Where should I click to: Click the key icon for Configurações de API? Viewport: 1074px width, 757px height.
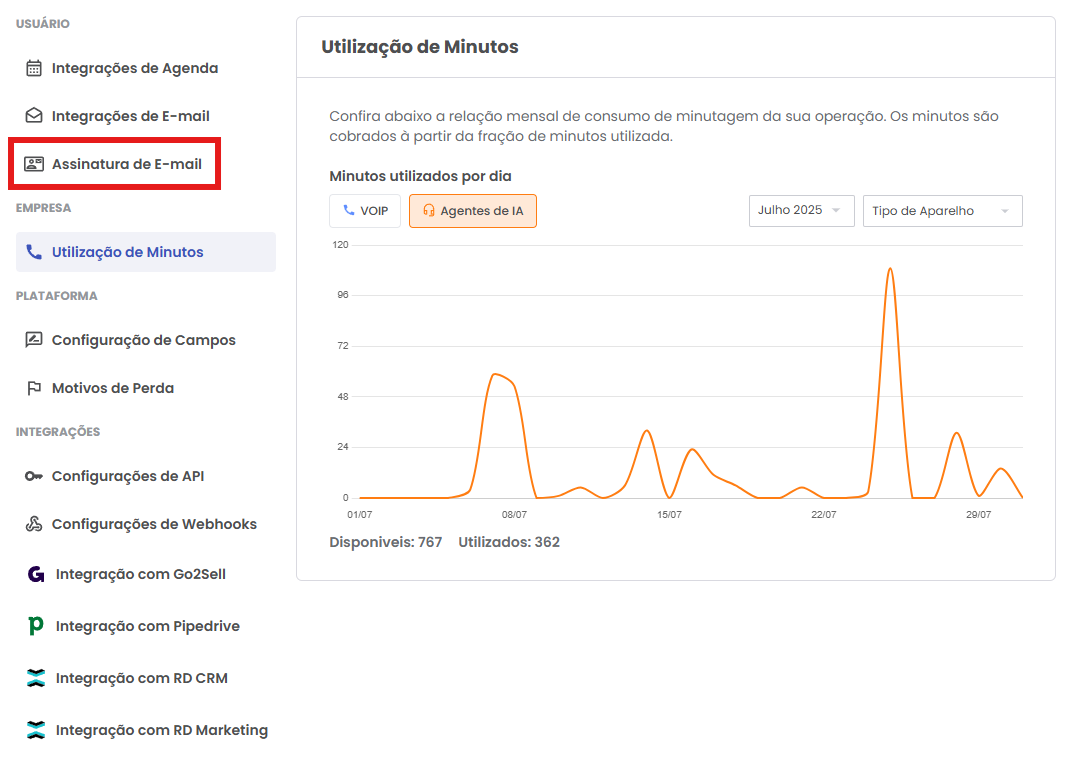[34, 476]
